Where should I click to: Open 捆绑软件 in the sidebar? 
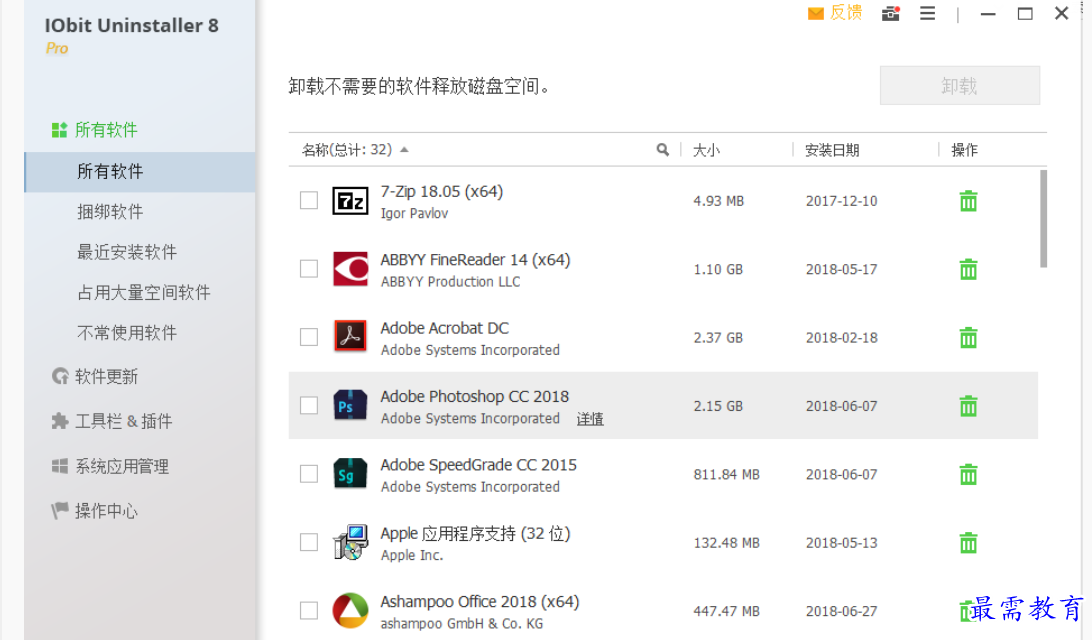click(110, 212)
